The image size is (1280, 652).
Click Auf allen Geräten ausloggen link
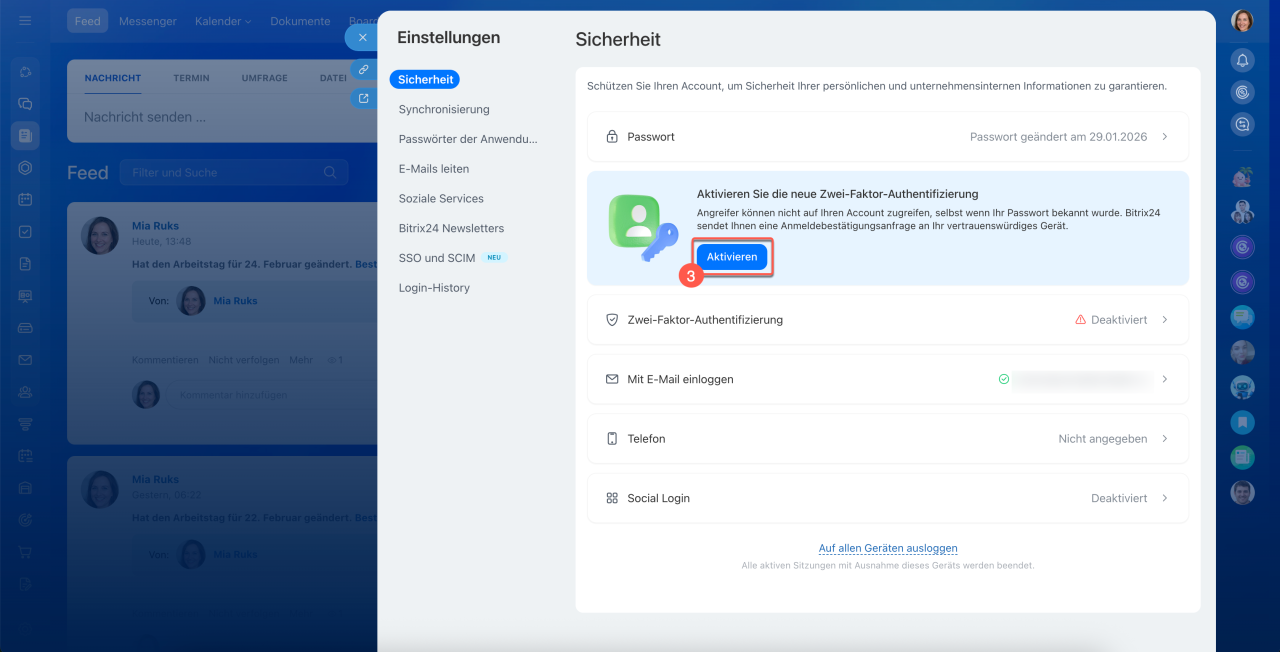(x=887, y=548)
